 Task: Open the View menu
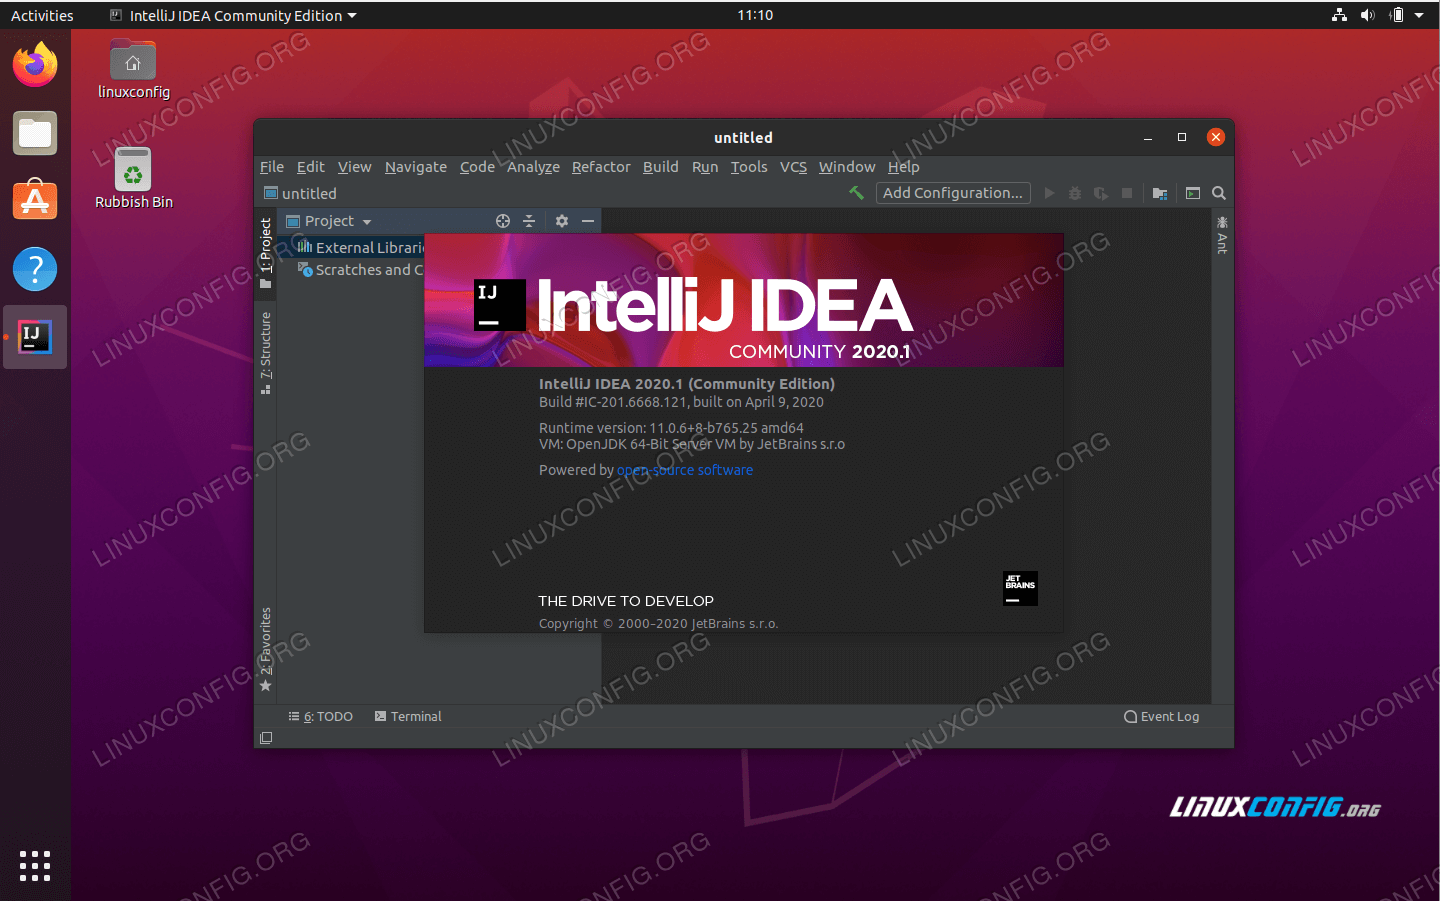(354, 167)
